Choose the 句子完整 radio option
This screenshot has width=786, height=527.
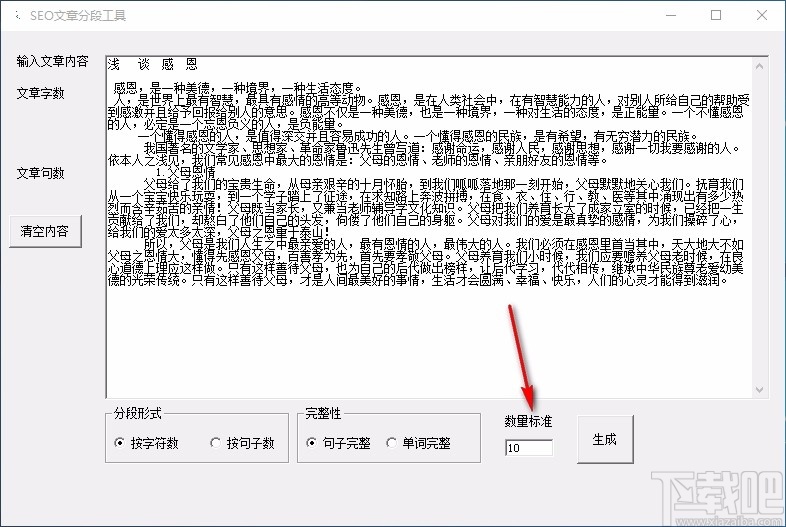[x=338, y=443]
